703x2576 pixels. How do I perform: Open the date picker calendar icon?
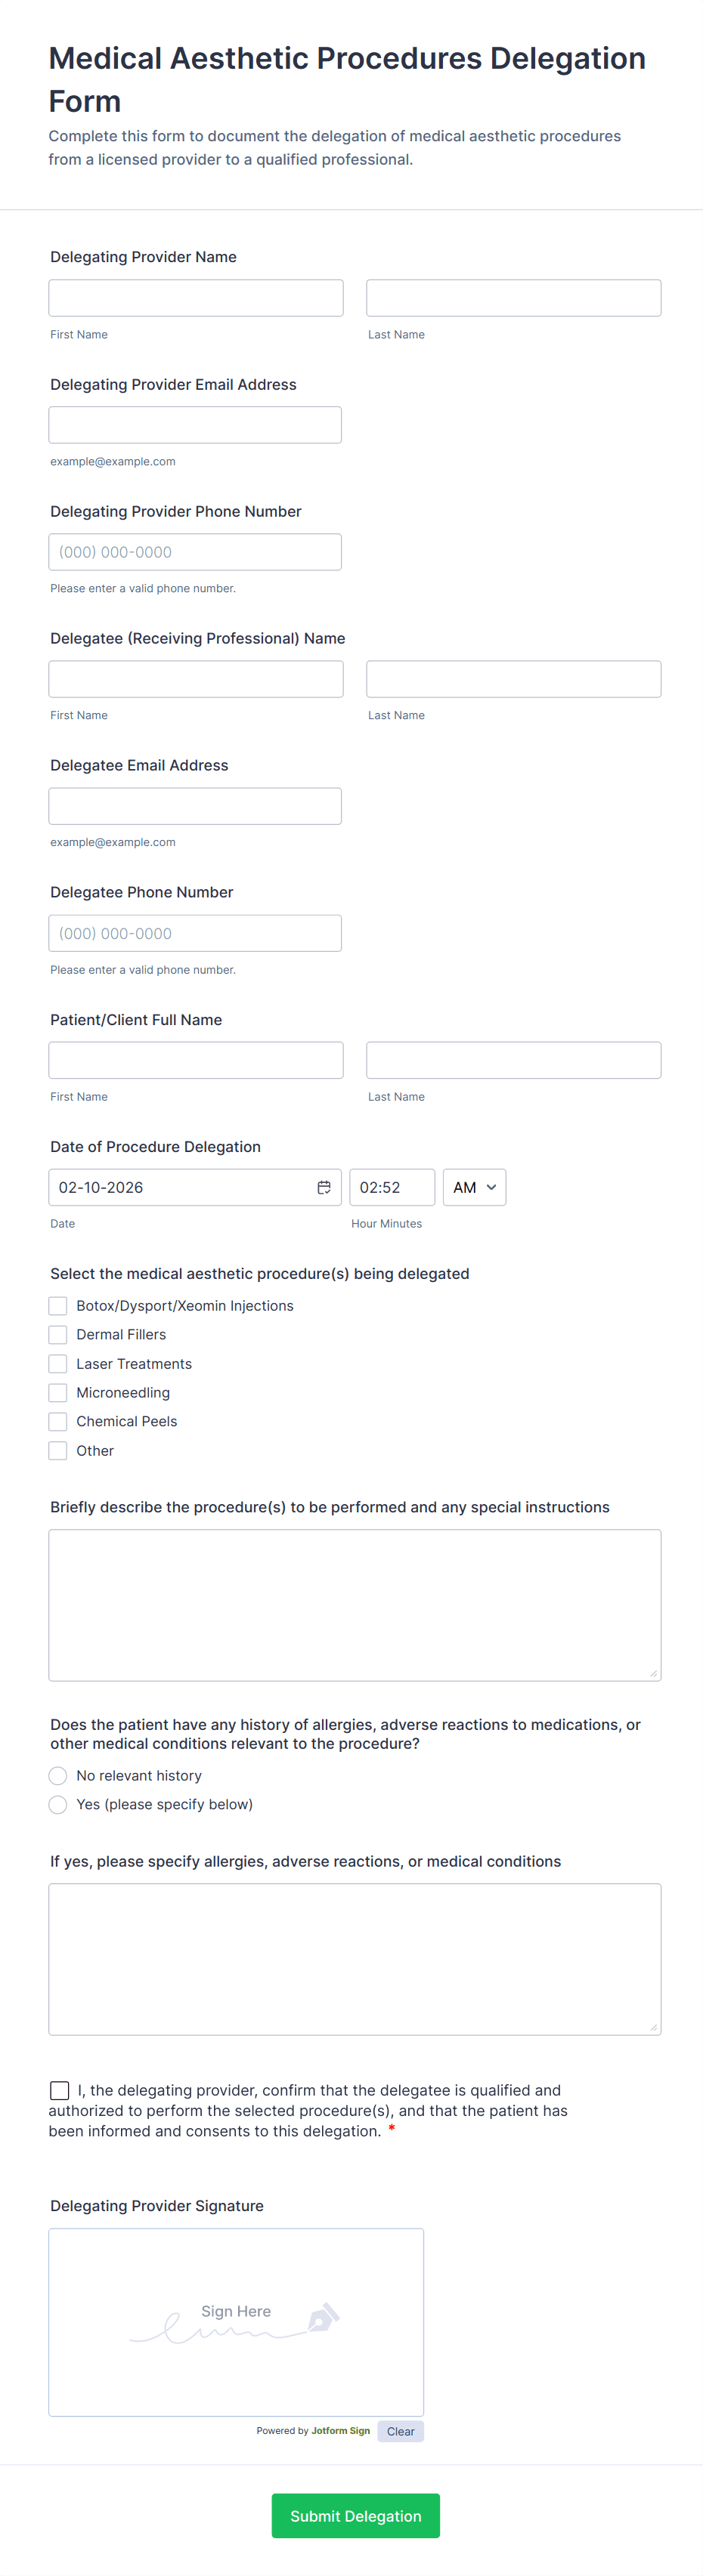tap(324, 1187)
